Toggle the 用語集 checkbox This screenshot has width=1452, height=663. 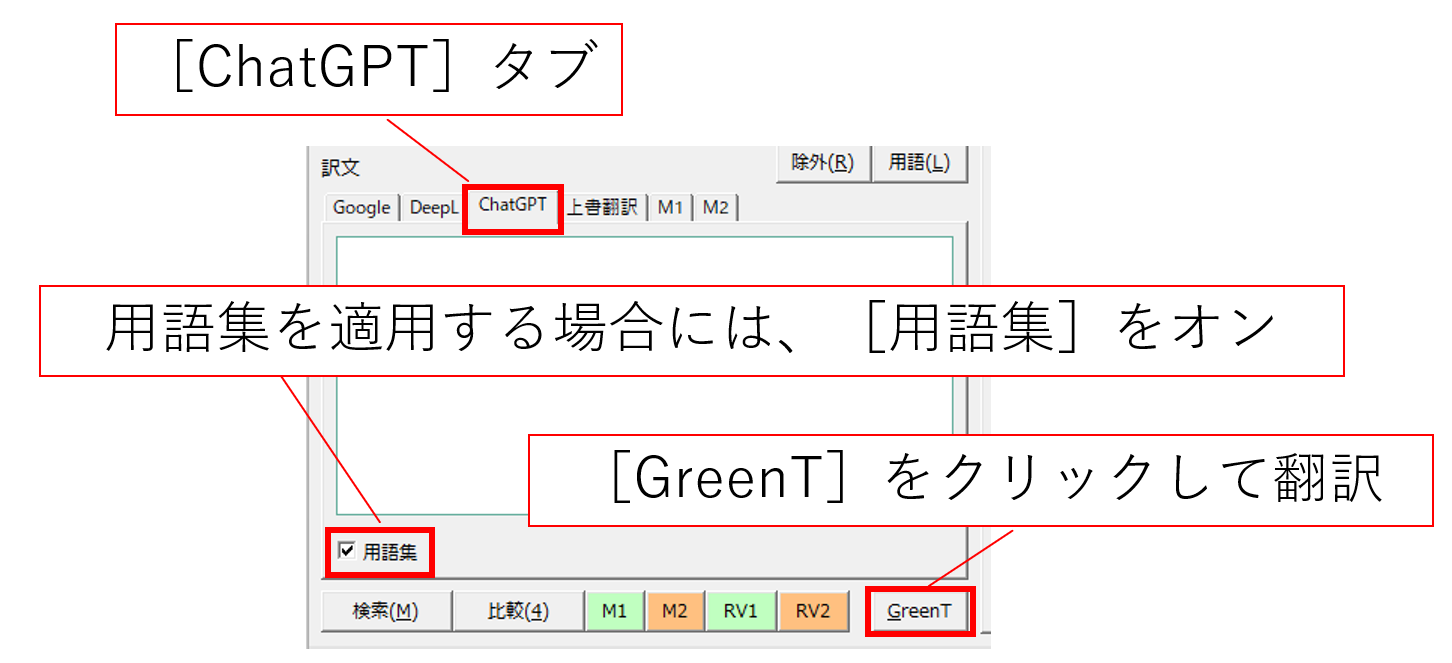(x=347, y=550)
